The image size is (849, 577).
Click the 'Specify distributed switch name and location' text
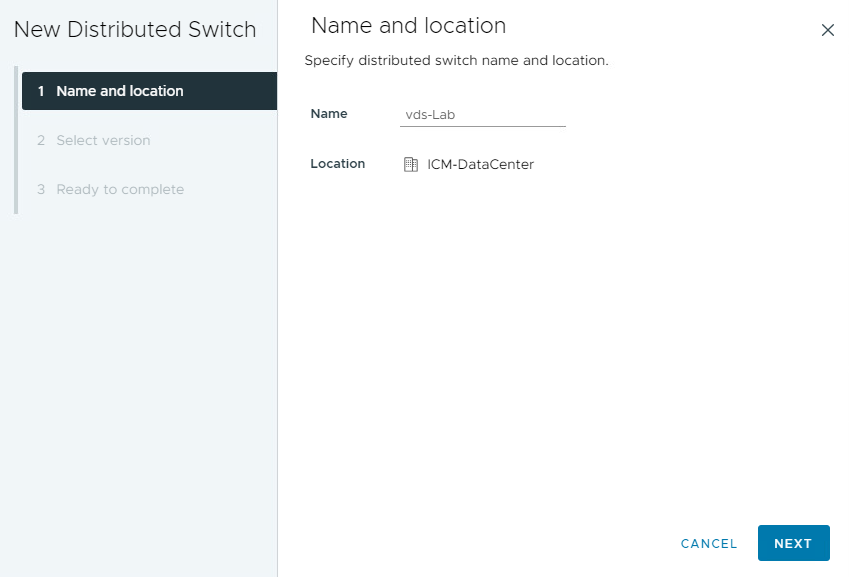(x=456, y=60)
